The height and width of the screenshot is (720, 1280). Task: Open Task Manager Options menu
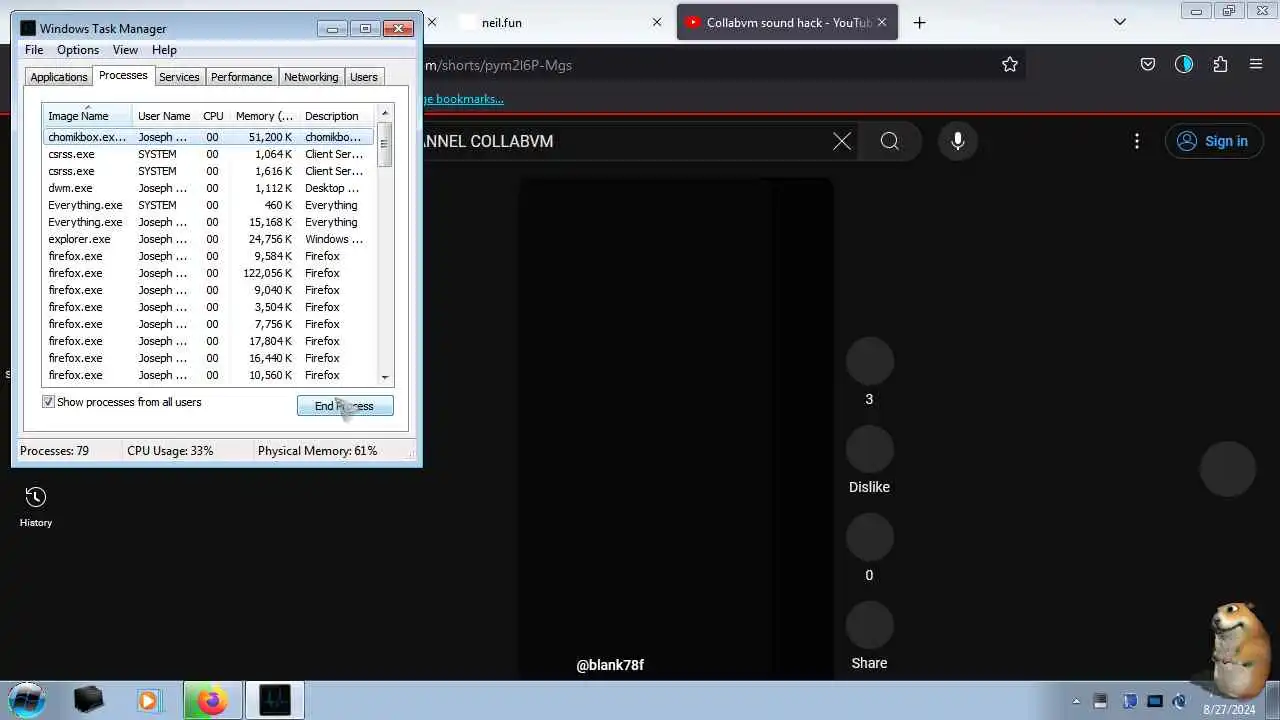tap(78, 50)
